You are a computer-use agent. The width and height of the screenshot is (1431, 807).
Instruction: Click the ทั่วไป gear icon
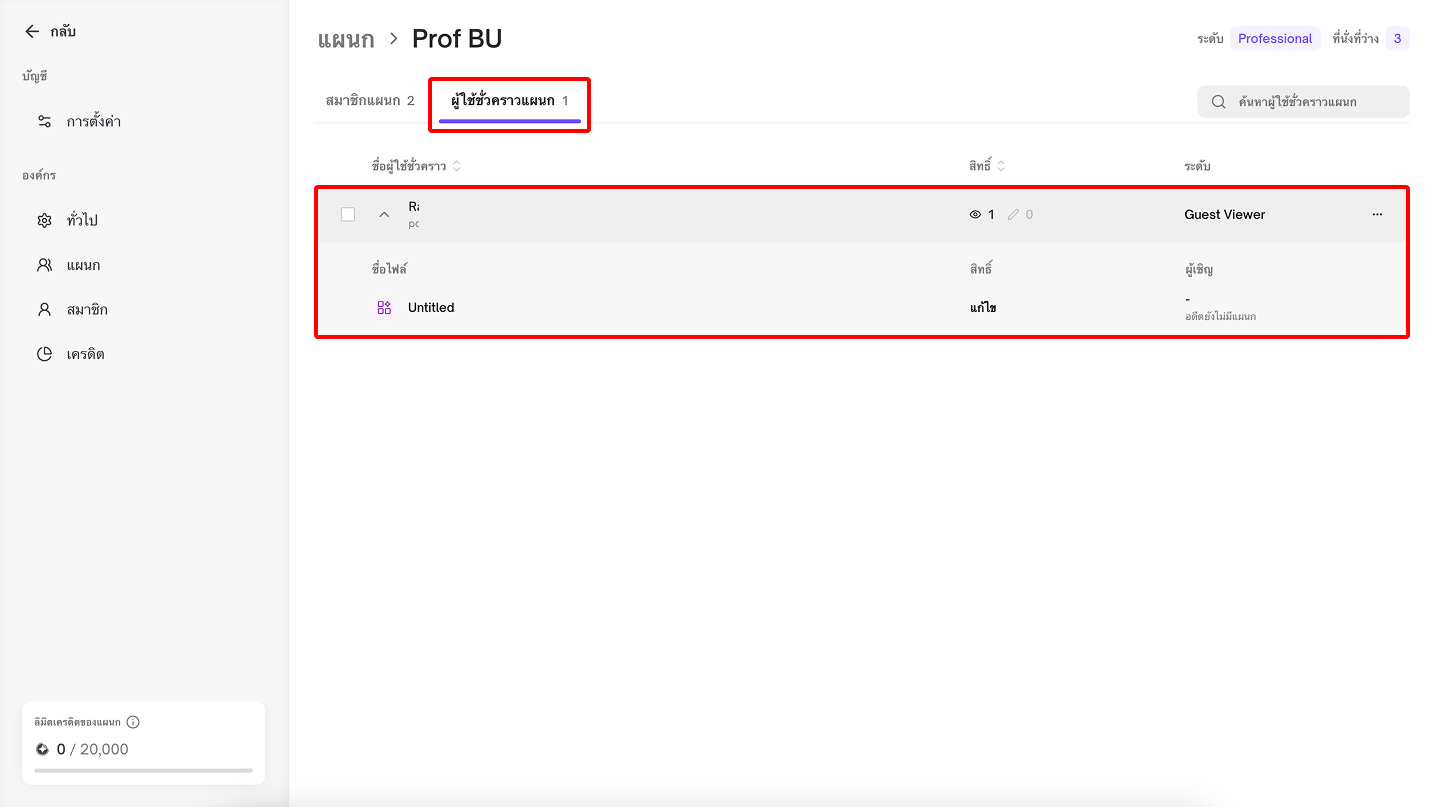point(44,220)
